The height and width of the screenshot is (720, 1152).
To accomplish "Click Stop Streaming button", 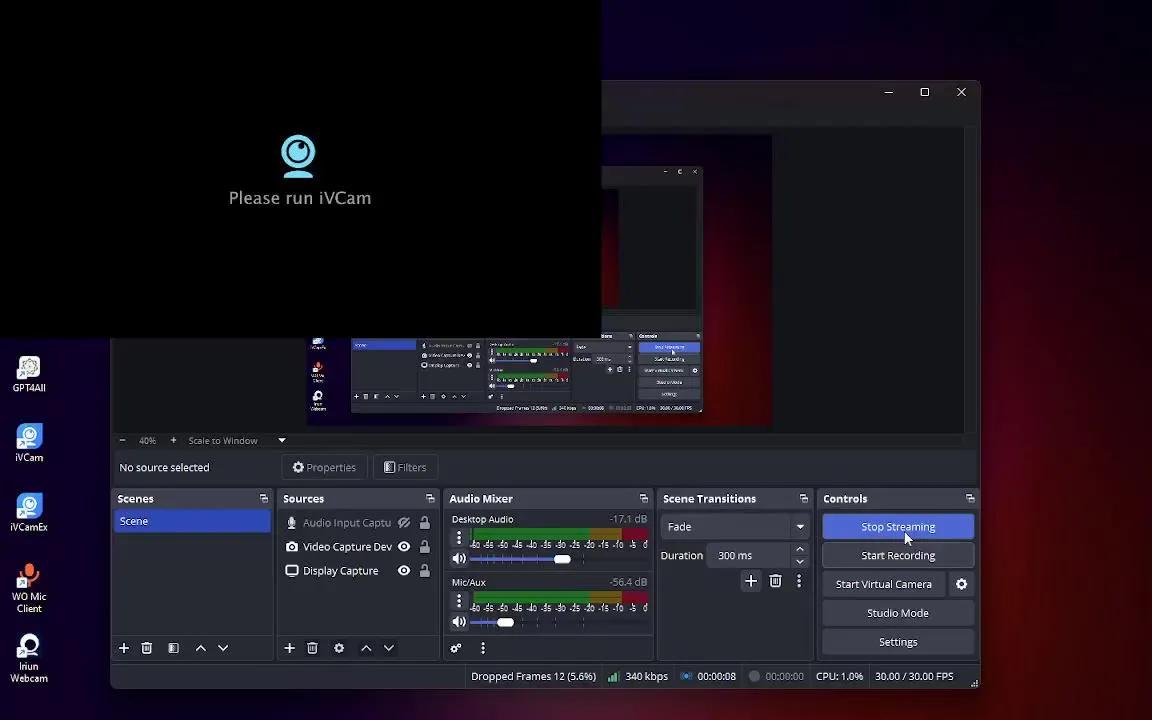I will click(x=898, y=527).
